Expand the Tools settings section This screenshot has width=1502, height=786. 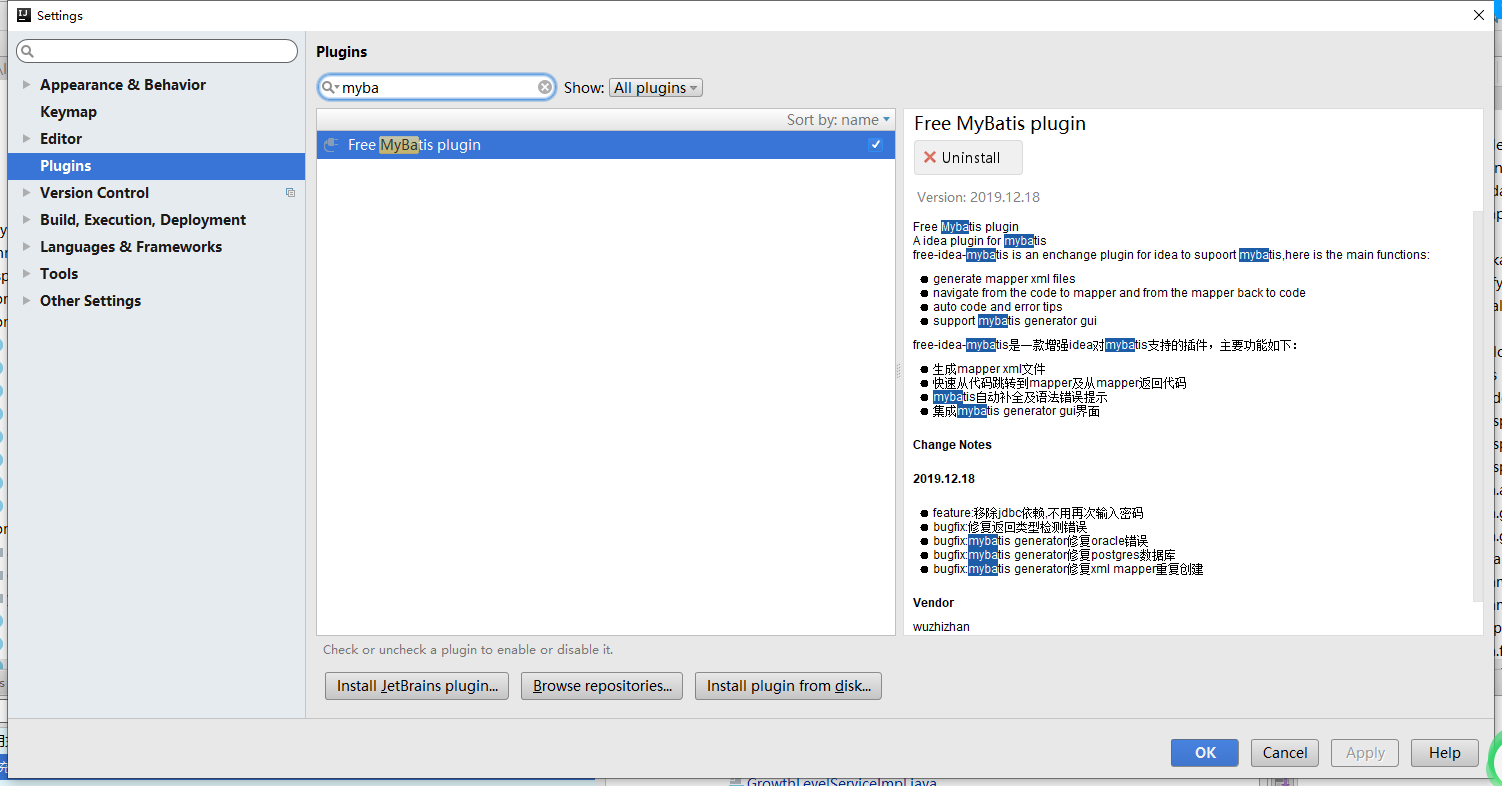pos(26,274)
